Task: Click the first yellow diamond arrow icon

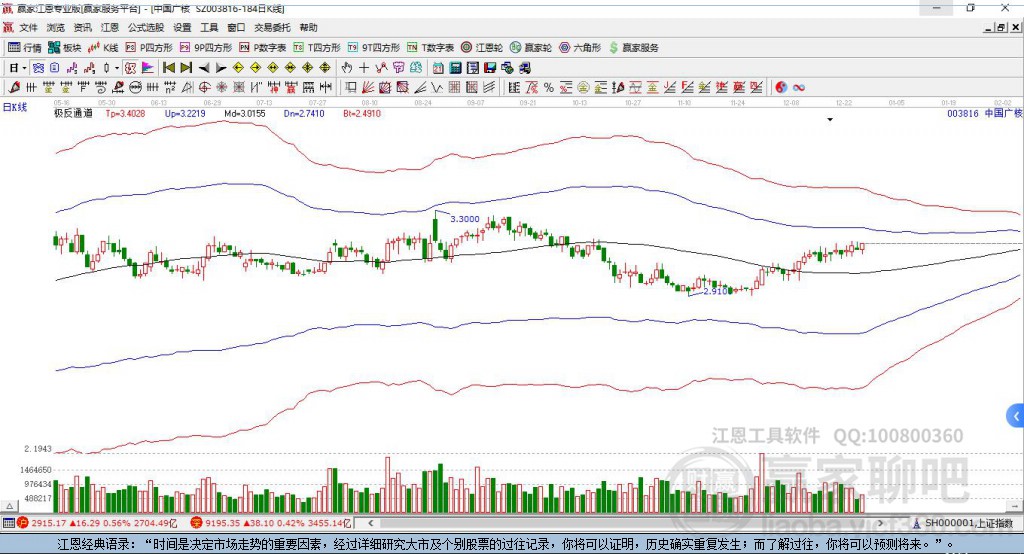Action: pyautogui.click(x=238, y=68)
